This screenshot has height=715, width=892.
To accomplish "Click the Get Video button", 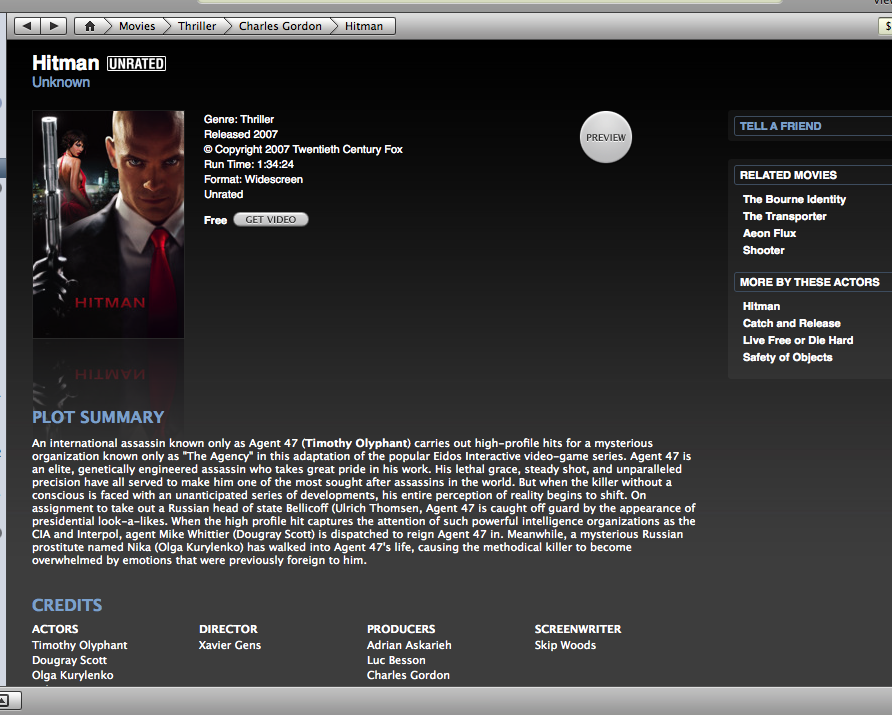I will (271, 220).
